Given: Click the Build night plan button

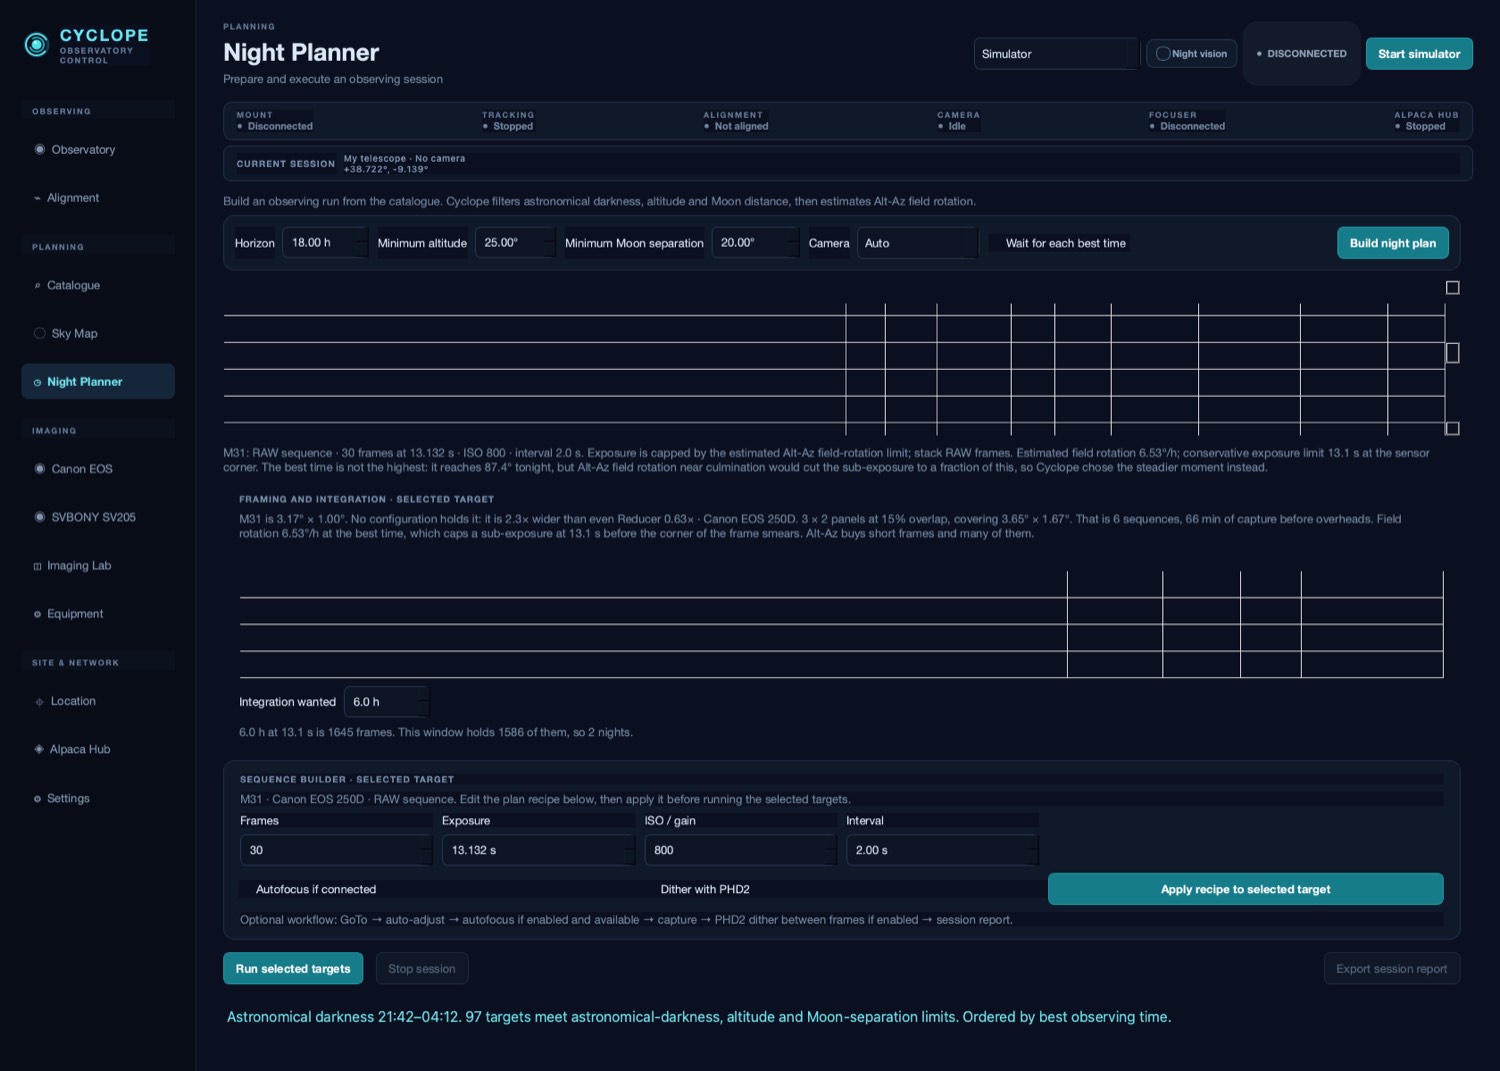Looking at the screenshot, I should (1392, 243).
